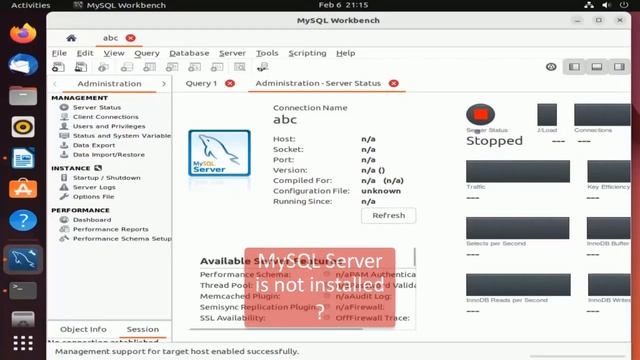Open the Tools menu
The image size is (640, 360).
267,53
